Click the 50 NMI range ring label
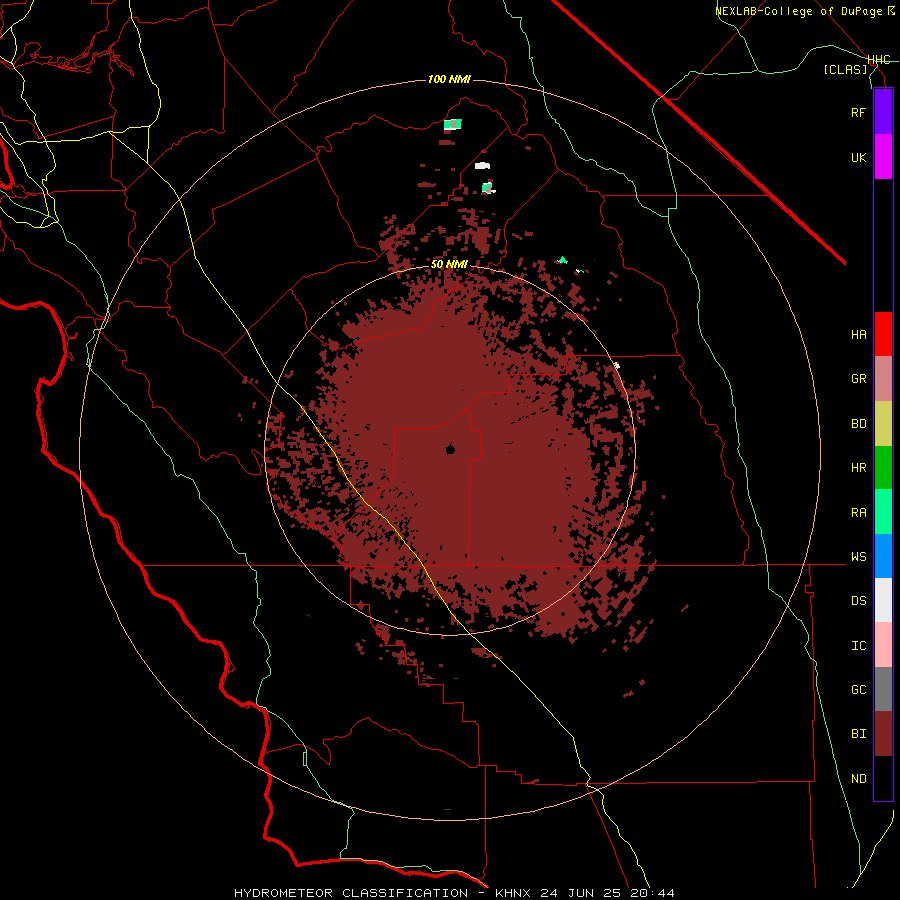The image size is (900, 900). click(449, 265)
